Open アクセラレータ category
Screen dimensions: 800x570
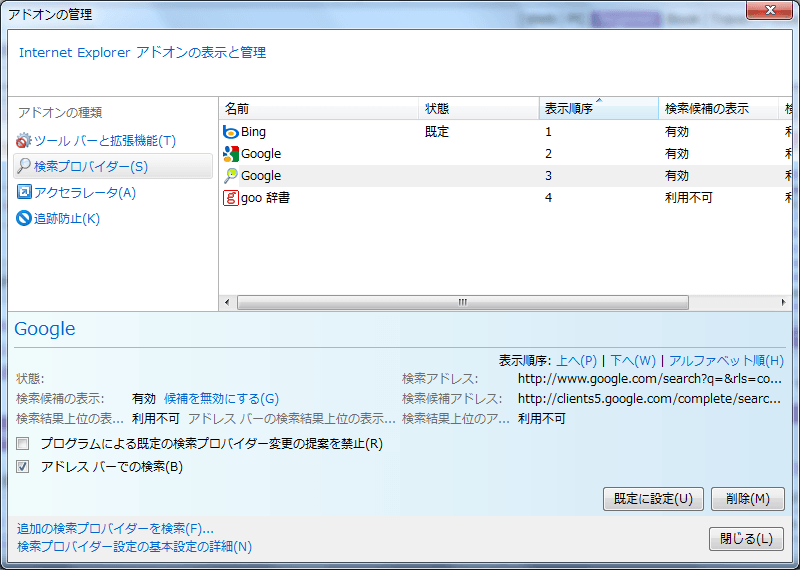pyautogui.click(x=85, y=192)
